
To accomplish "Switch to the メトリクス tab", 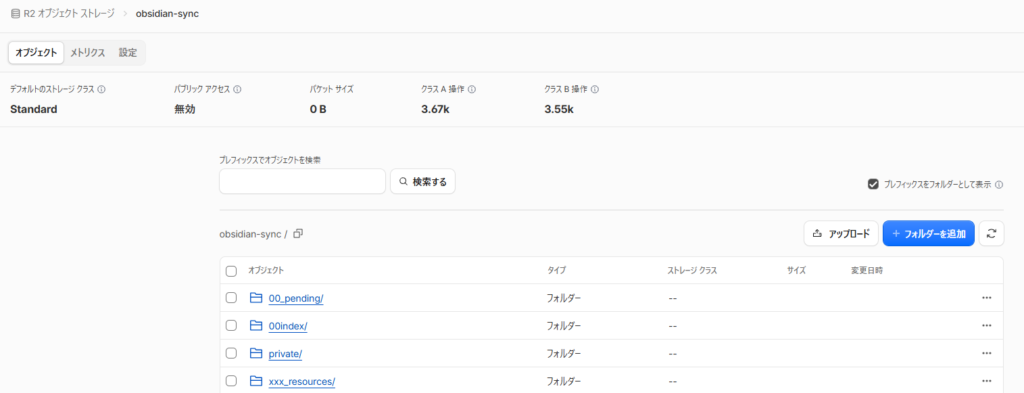I will [x=88, y=53].
